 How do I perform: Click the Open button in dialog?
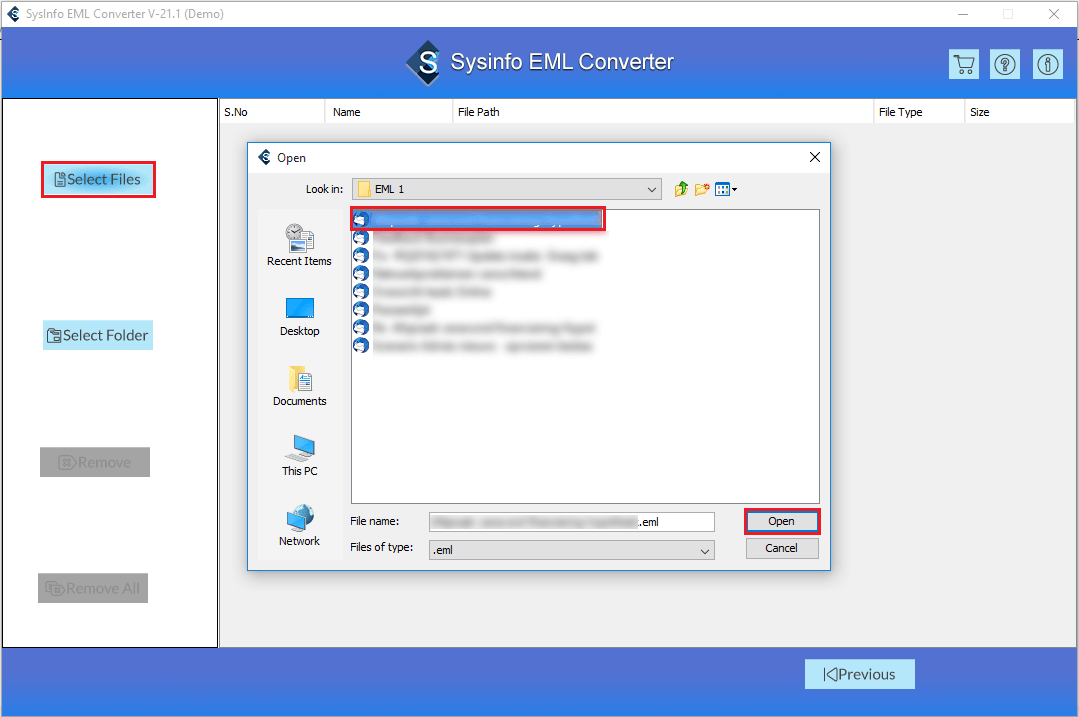pos(782,522)
